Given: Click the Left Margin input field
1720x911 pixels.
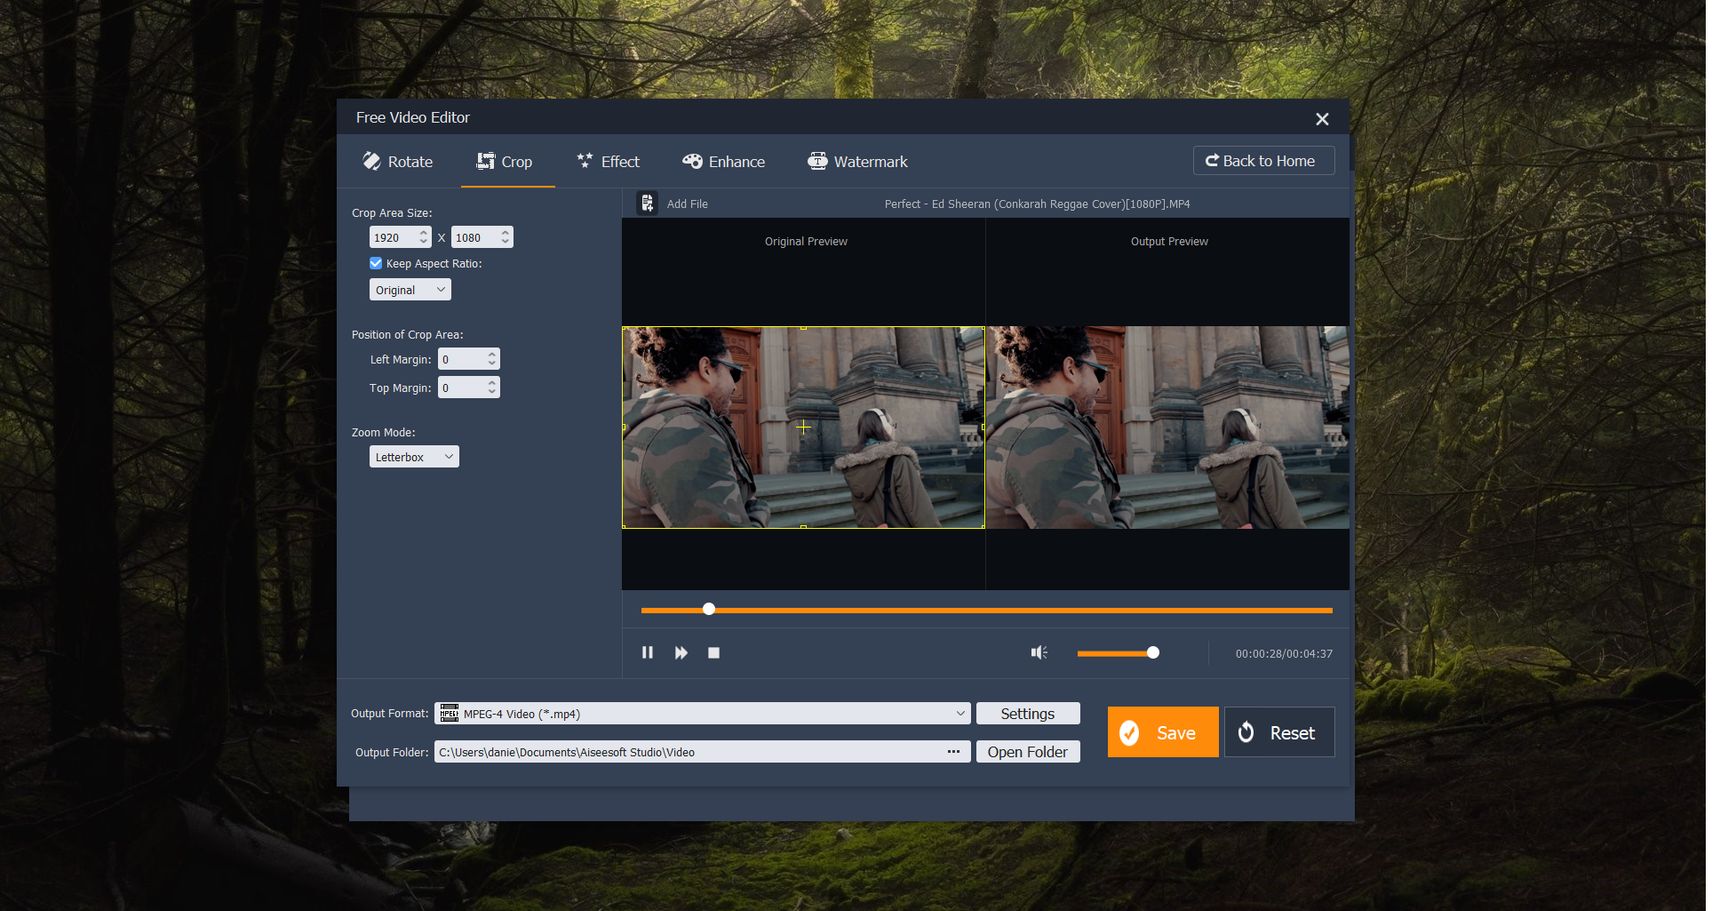Looking at the screenshot, I should pyautogui.click(x=461, y=359).
